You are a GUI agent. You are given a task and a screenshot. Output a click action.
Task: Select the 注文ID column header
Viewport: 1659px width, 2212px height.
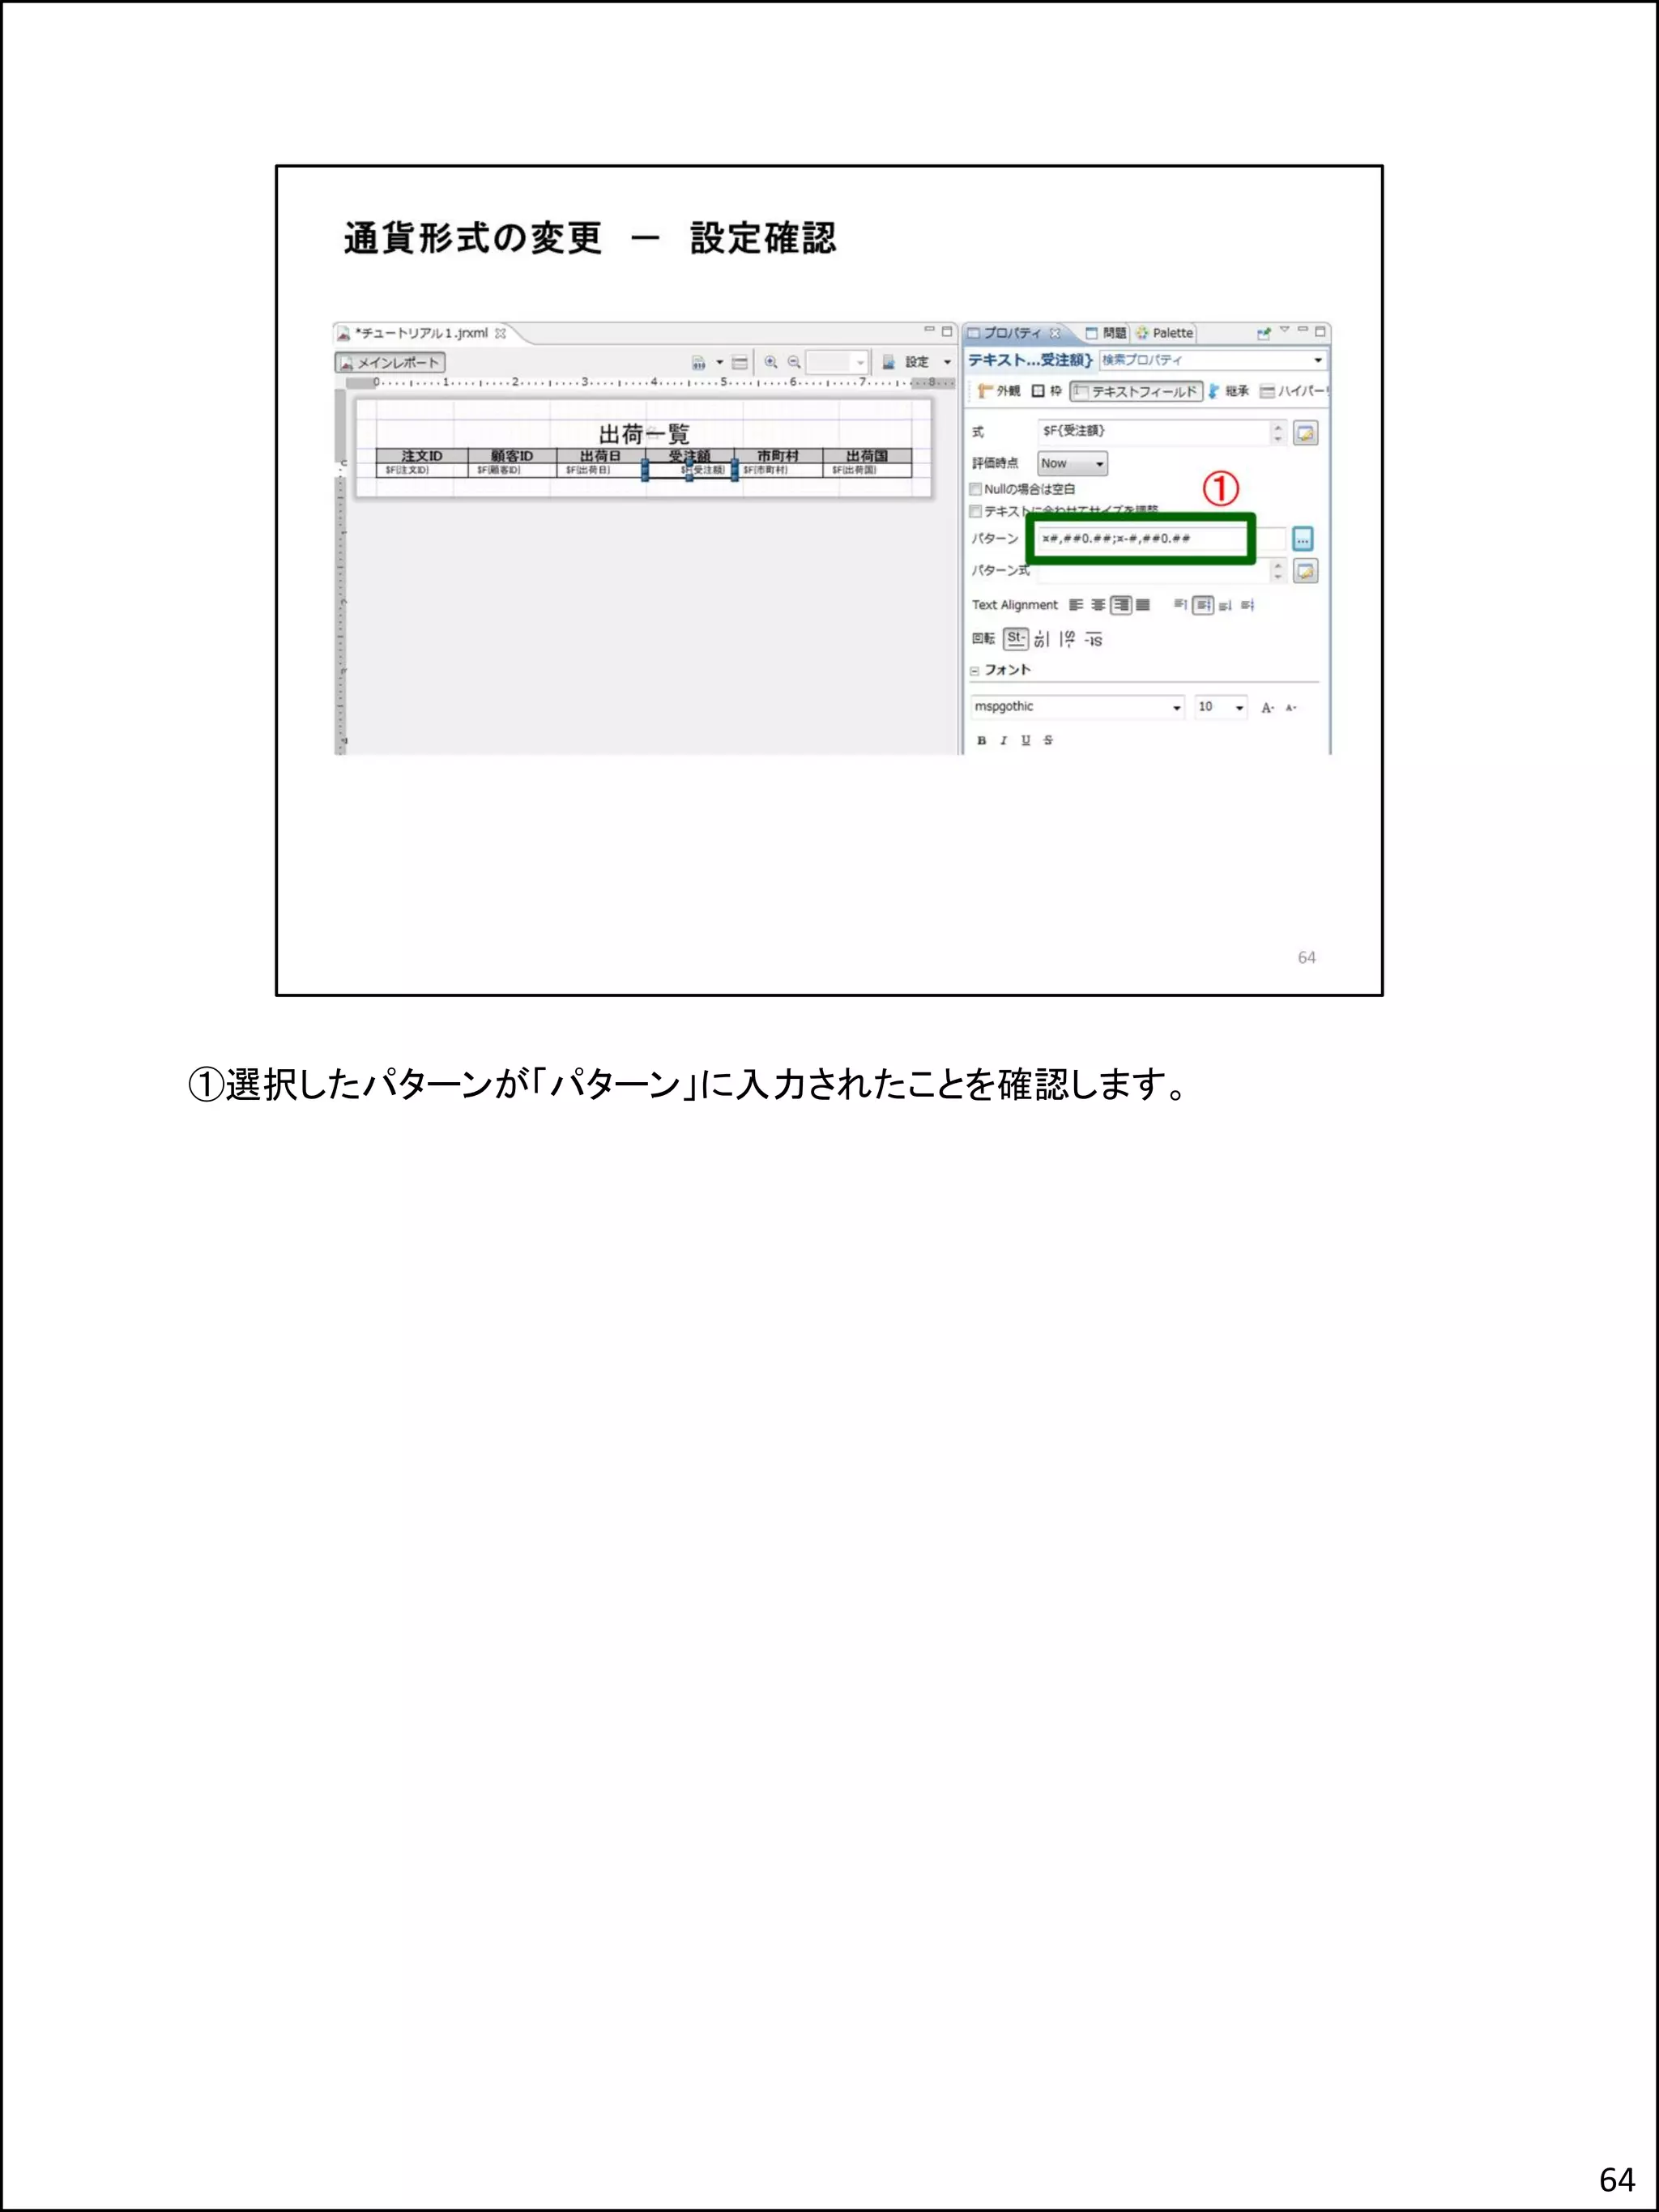[x=422, y=456]
